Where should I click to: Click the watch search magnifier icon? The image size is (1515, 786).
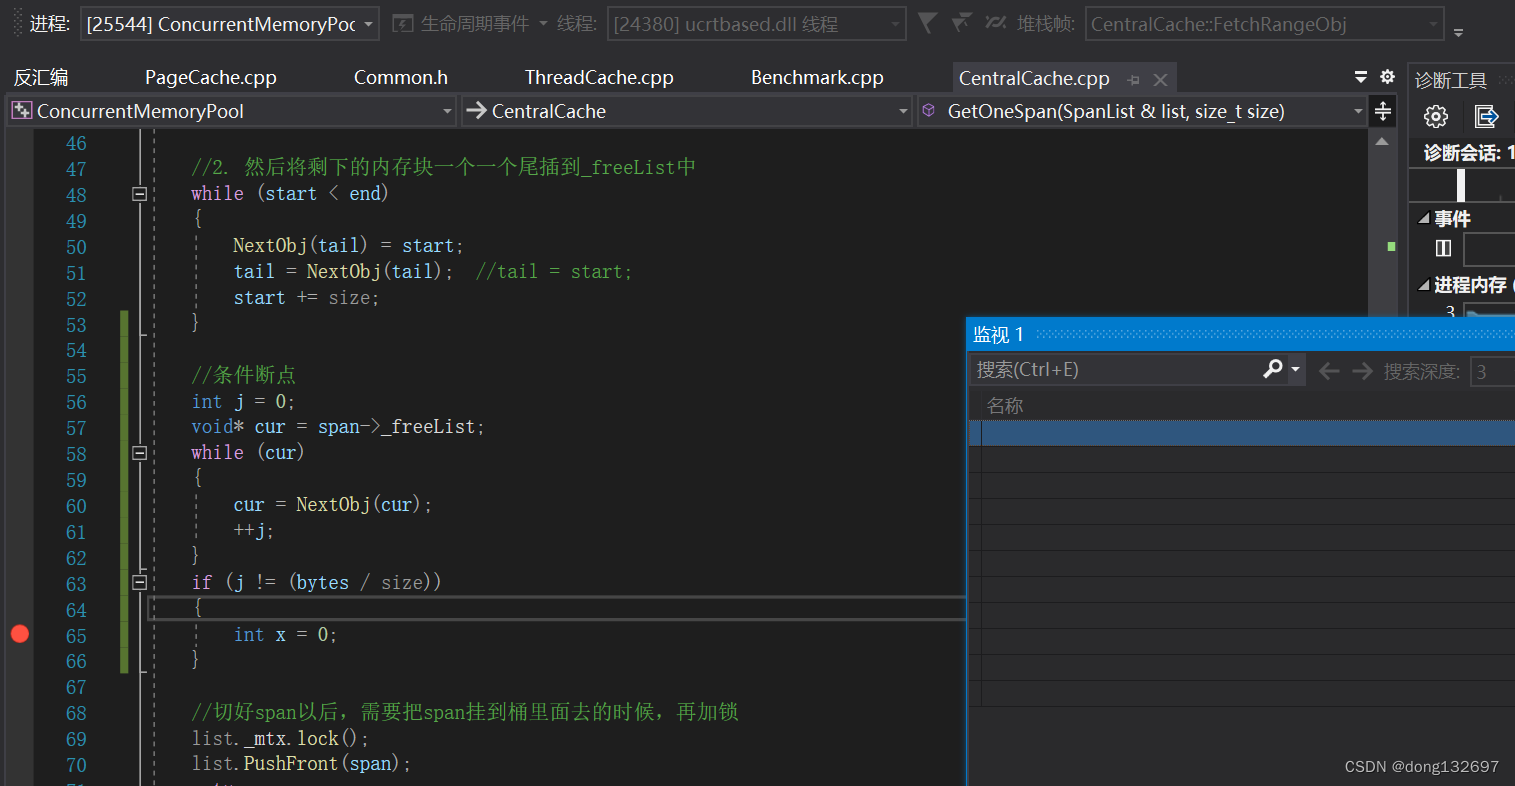tap(1273, 369)
